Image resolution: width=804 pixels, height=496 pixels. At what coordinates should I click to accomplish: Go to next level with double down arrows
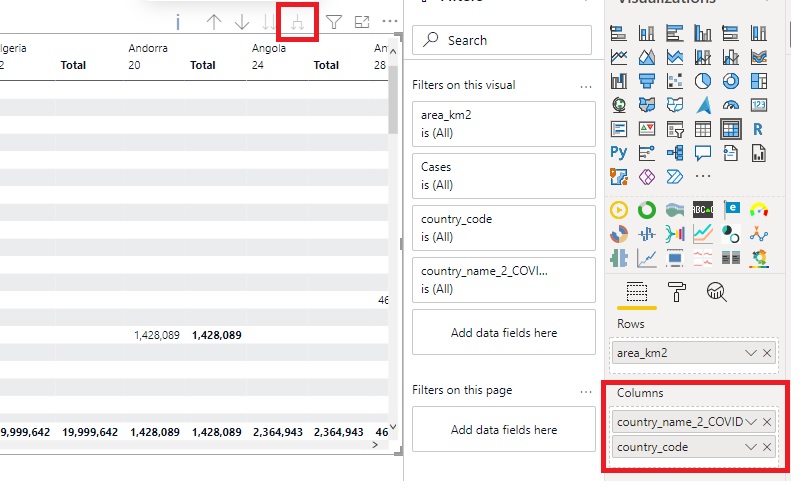coord(268,22)
